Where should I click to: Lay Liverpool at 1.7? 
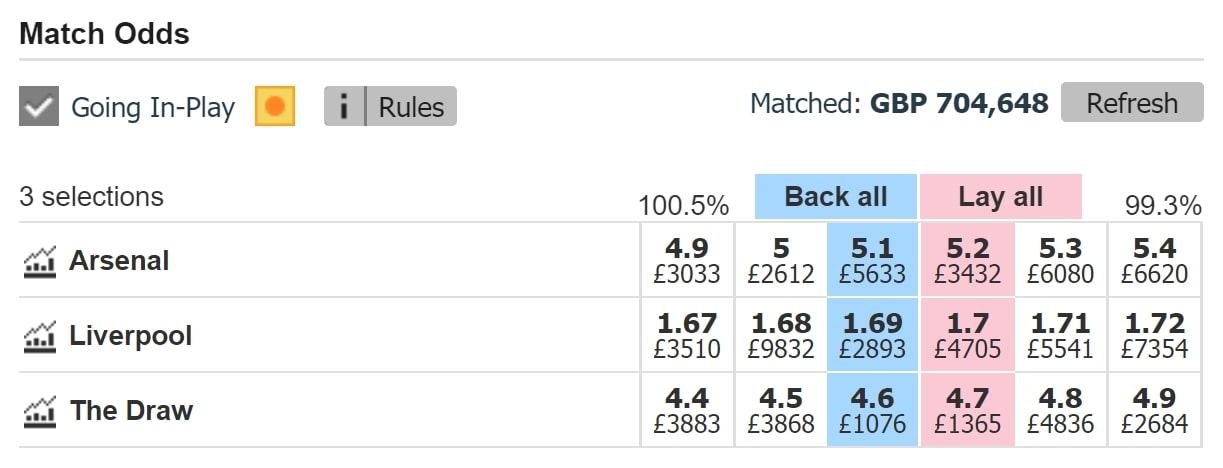[x=966, y=335]
